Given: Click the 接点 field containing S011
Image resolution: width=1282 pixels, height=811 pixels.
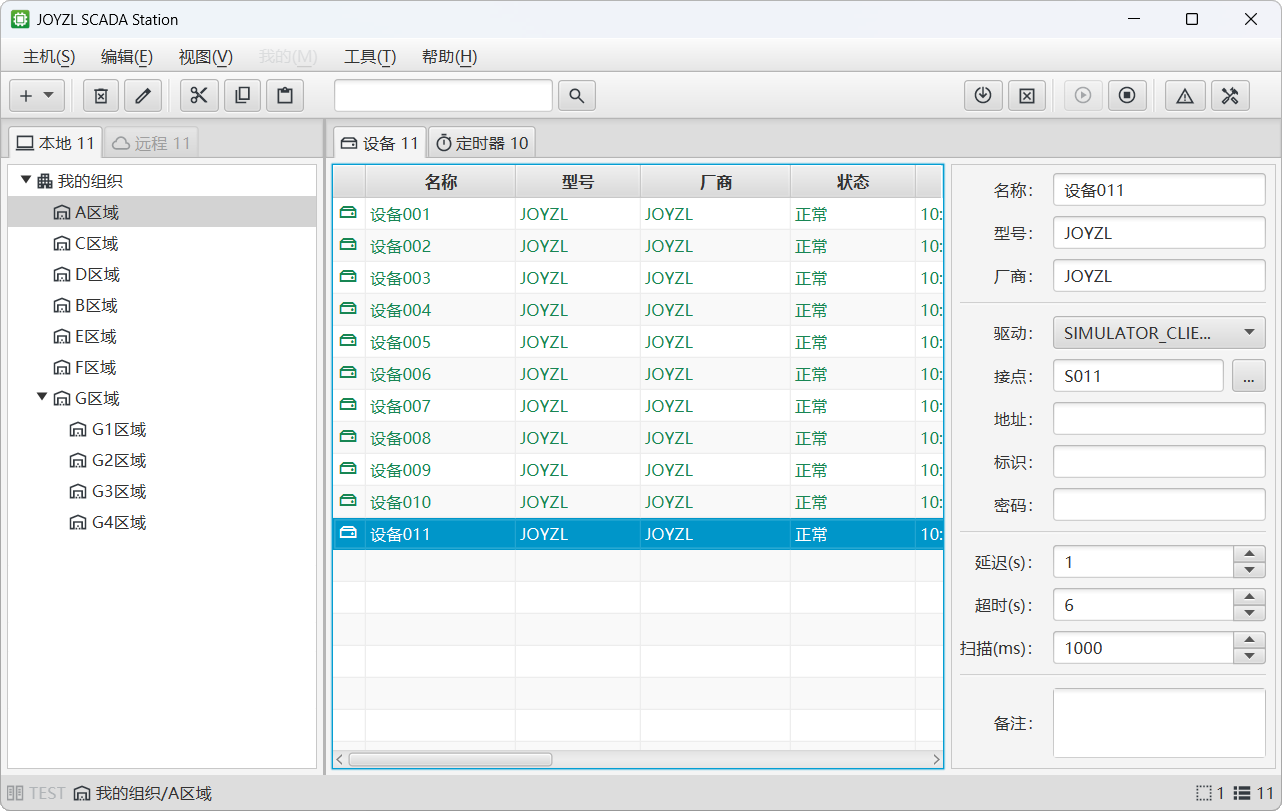Looking at the screenshot, I should click(x=1138, y=375).
